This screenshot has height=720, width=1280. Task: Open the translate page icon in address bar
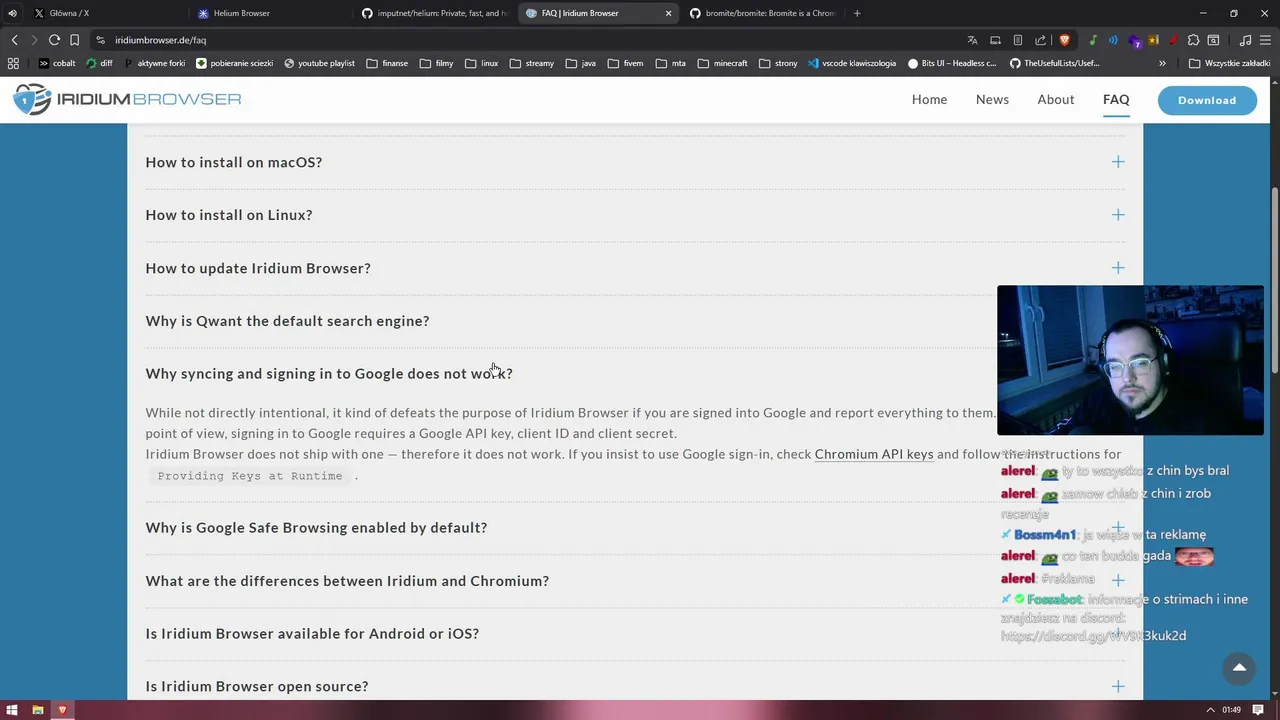tap(972, 40)
